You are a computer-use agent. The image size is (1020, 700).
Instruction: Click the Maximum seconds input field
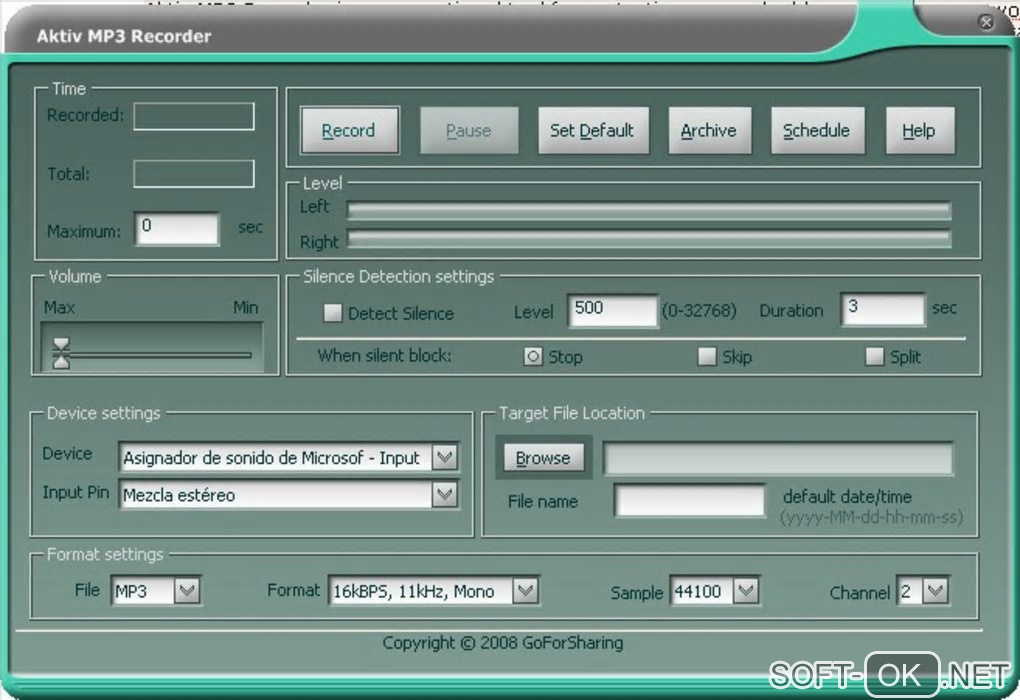coord(176,228)
